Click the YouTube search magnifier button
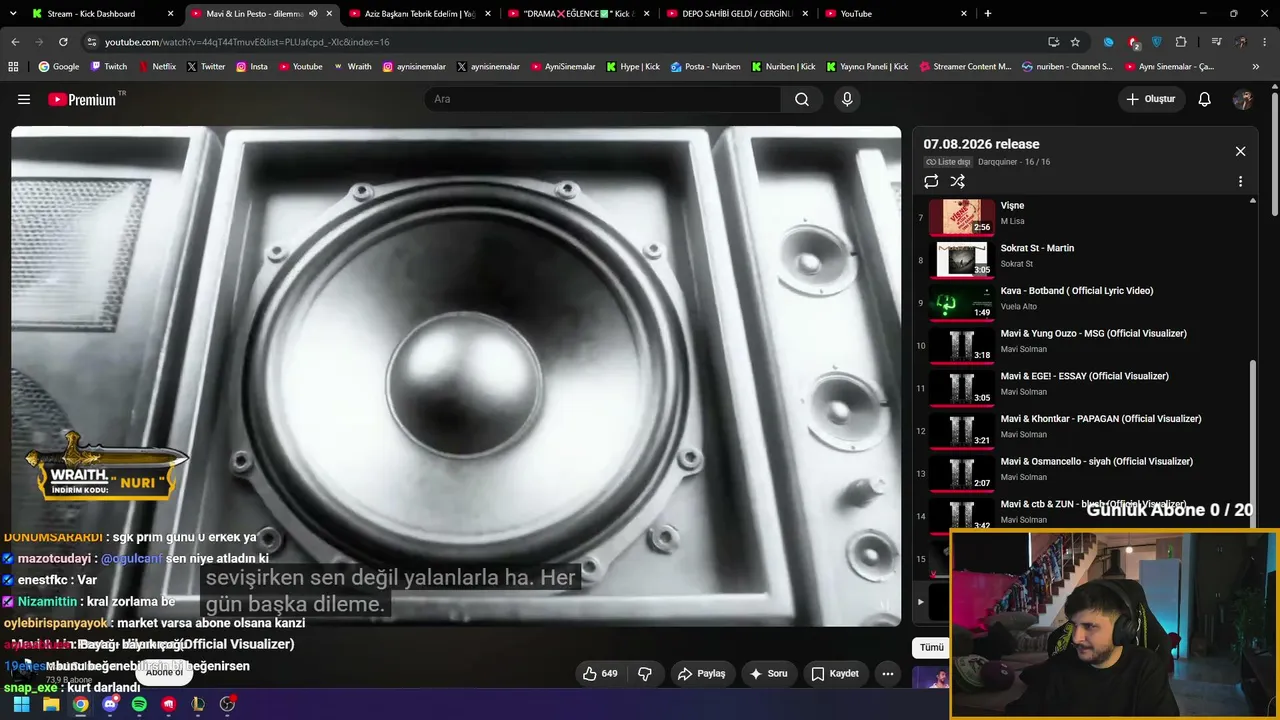1280x720 pixels. (x=802, y=99)
